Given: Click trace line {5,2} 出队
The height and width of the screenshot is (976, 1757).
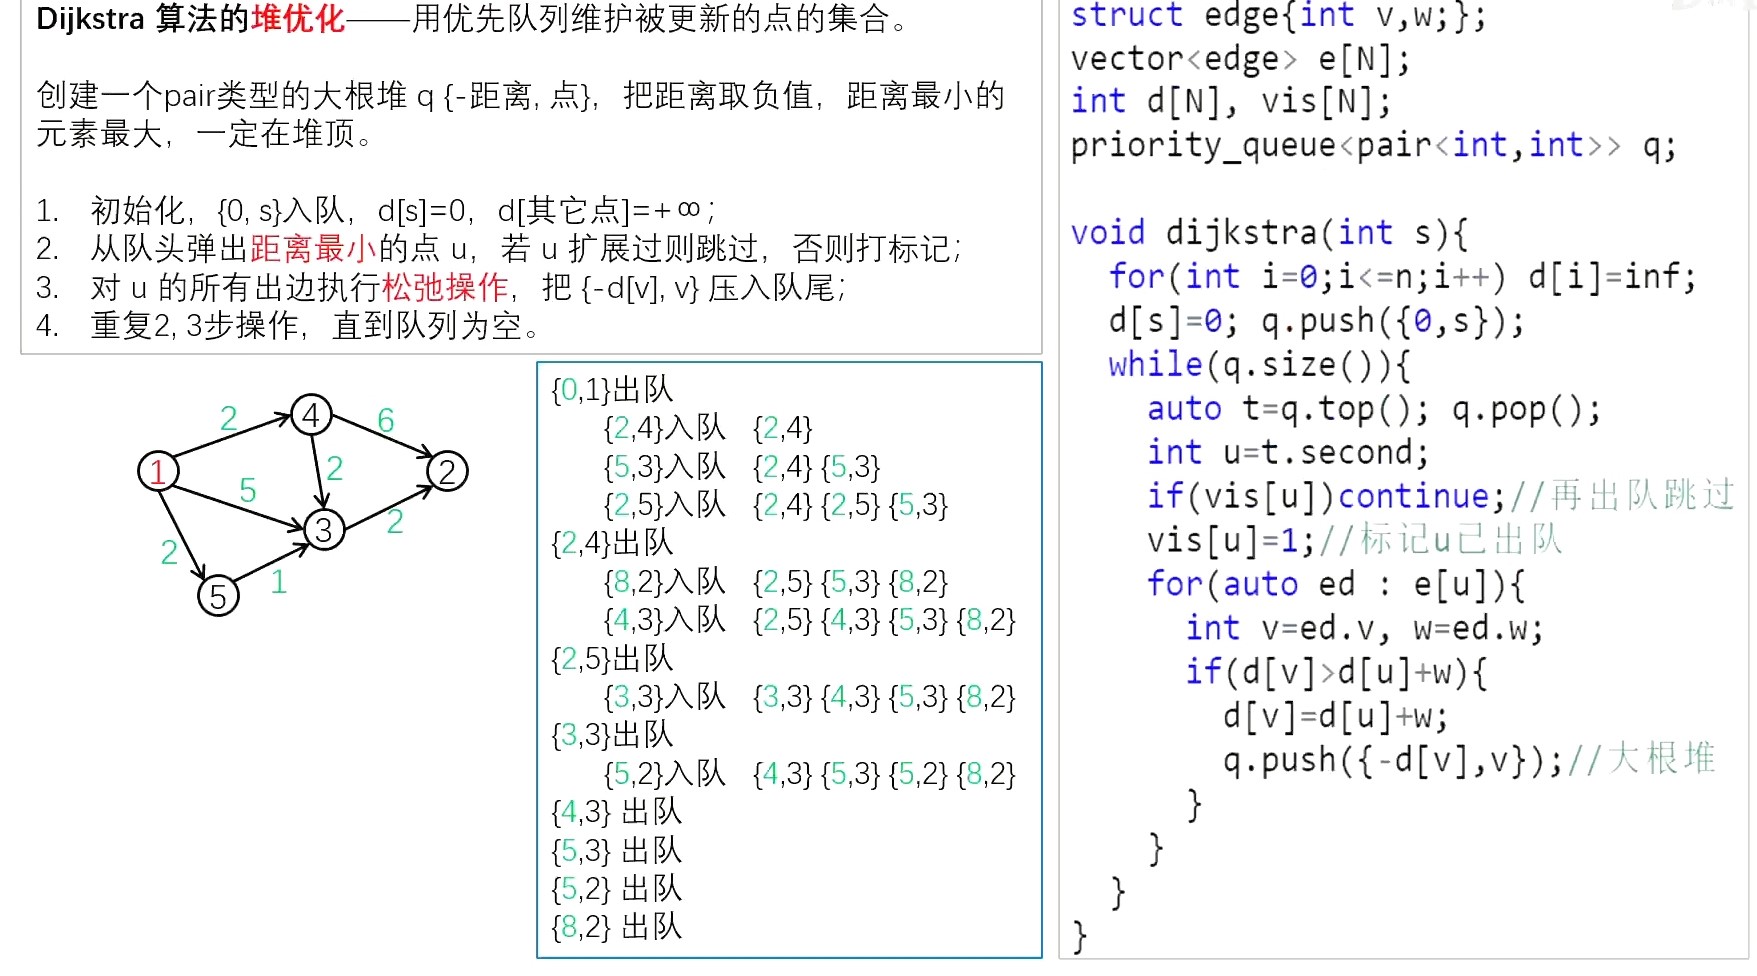Looking at the screenshot, I should tap(616, 888).
